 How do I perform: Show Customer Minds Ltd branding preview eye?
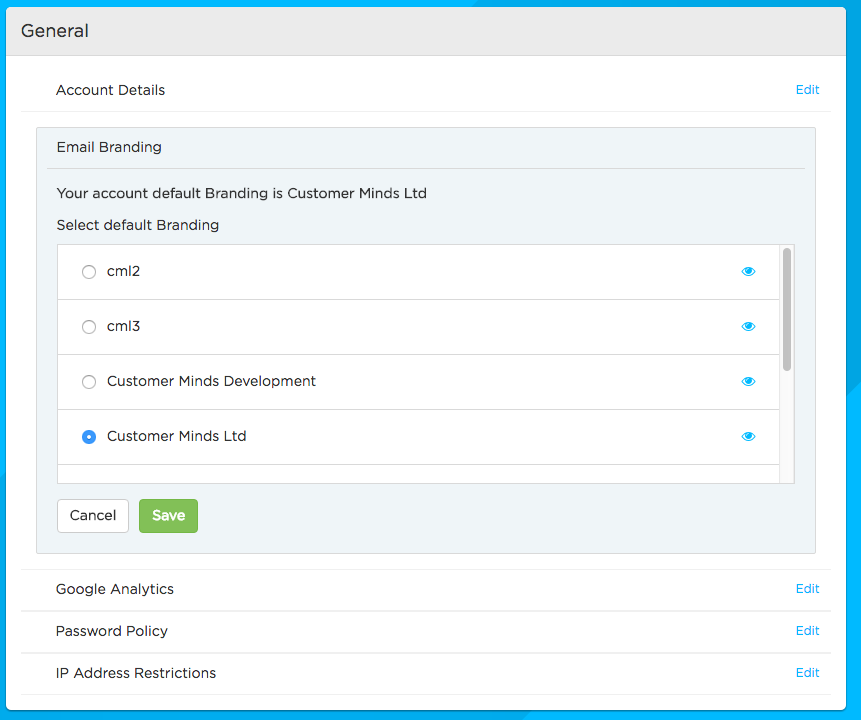coord(748,436)
